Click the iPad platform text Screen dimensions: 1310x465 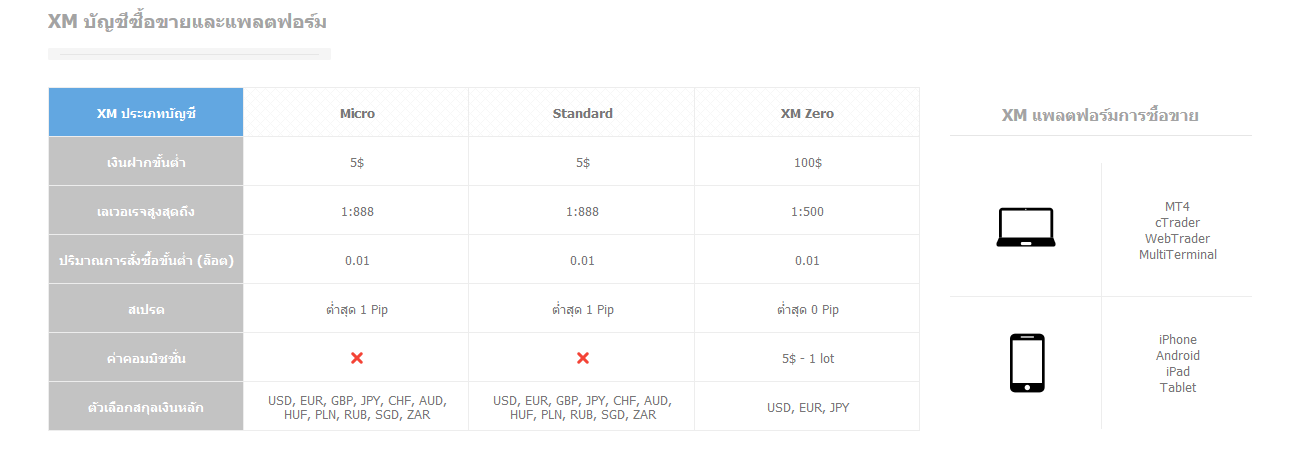[1177, 372]
